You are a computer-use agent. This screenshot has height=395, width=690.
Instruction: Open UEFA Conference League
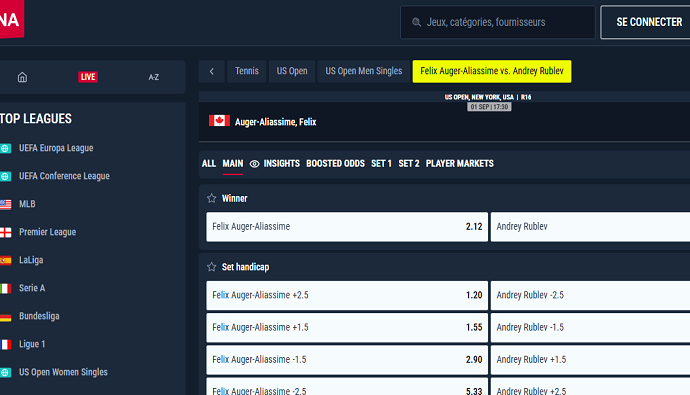pyautogui.click(x=64, y=176)
